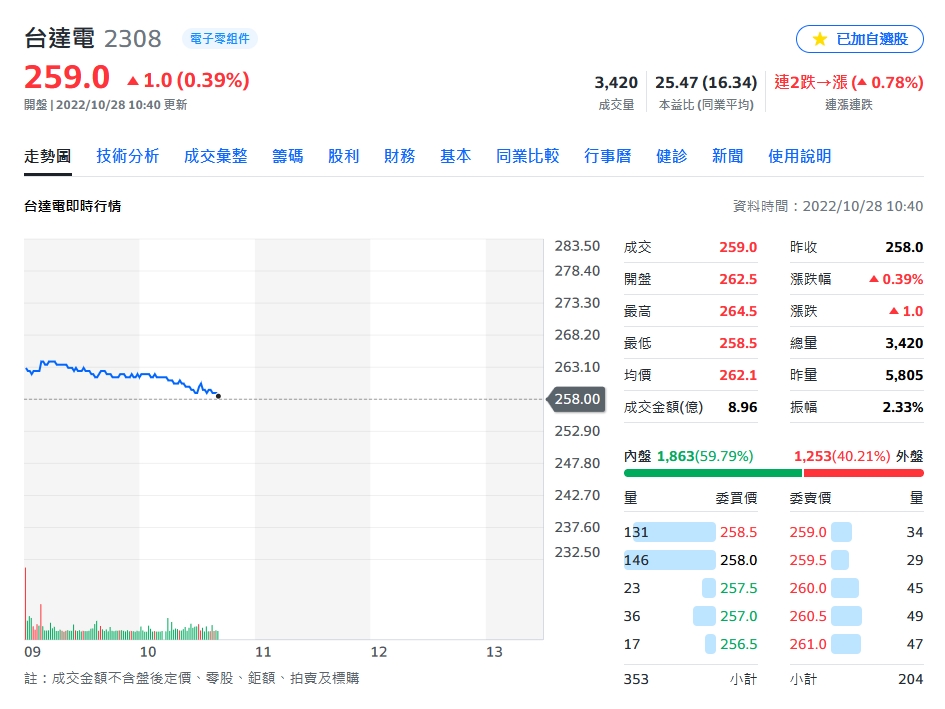Click the 昨量 value 5,805
The height and width of the screenshot is (709, 945).
[904, 375]
